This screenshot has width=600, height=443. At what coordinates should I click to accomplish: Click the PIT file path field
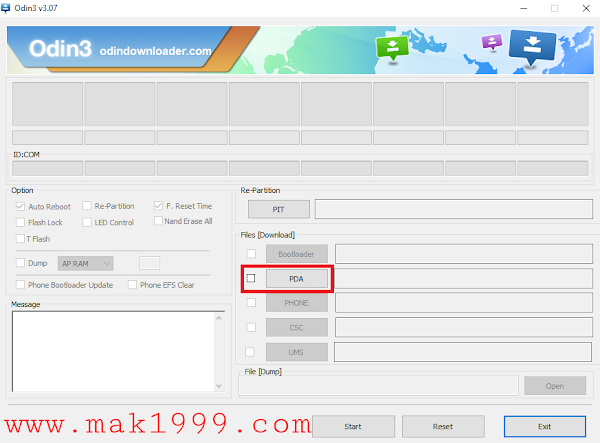tap(454, 209)
